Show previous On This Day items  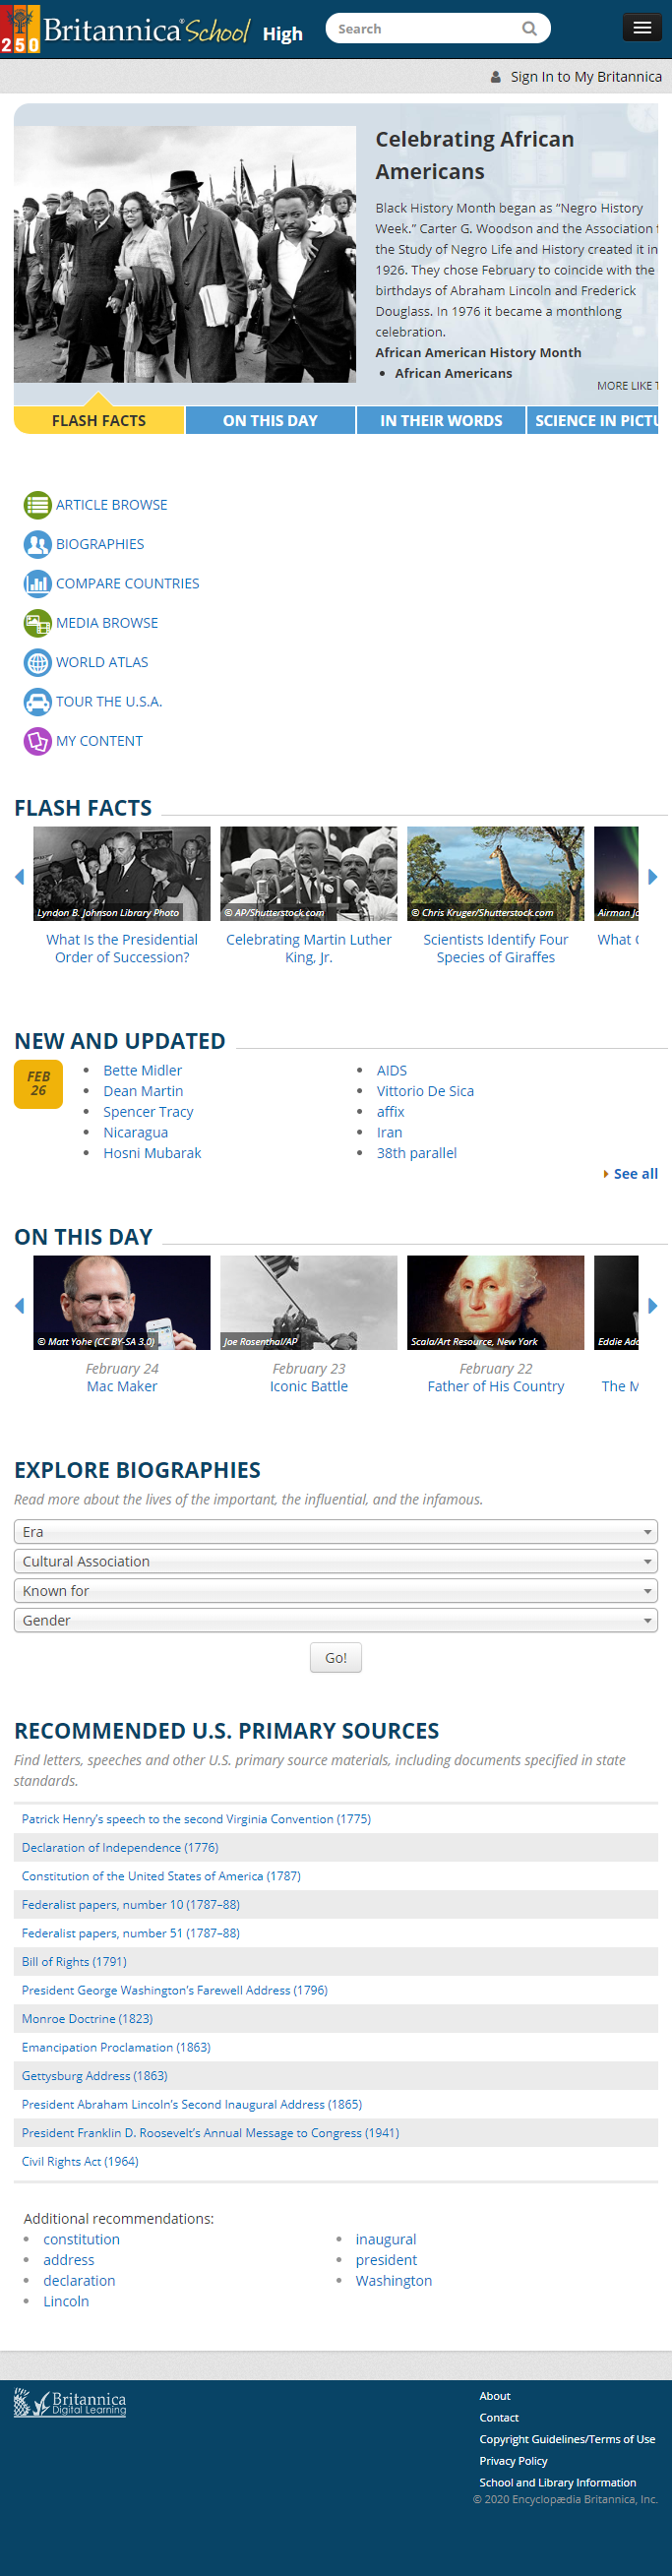[x=19, y=1306]
